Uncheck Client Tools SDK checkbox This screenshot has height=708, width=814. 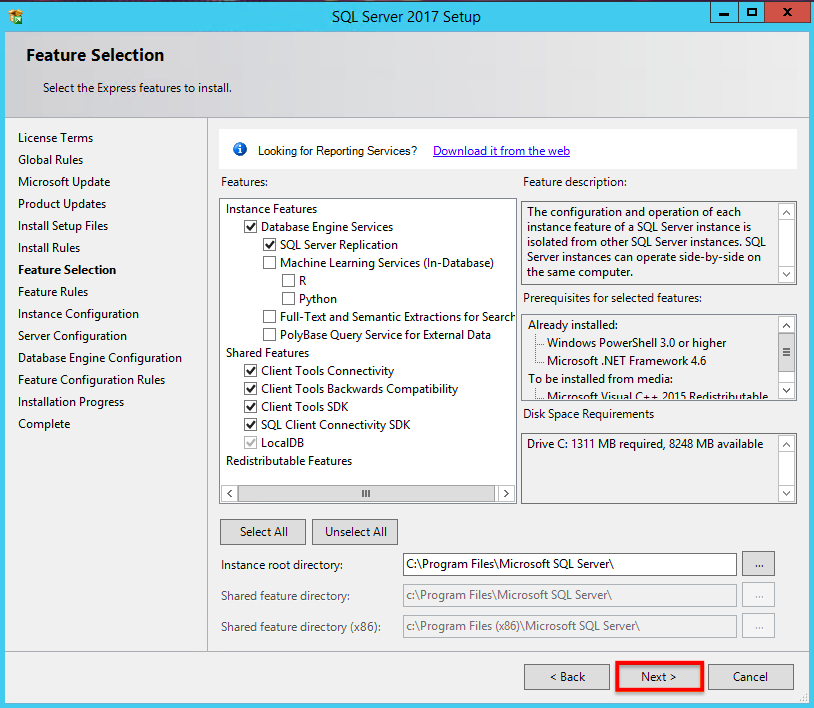point(251,407)
